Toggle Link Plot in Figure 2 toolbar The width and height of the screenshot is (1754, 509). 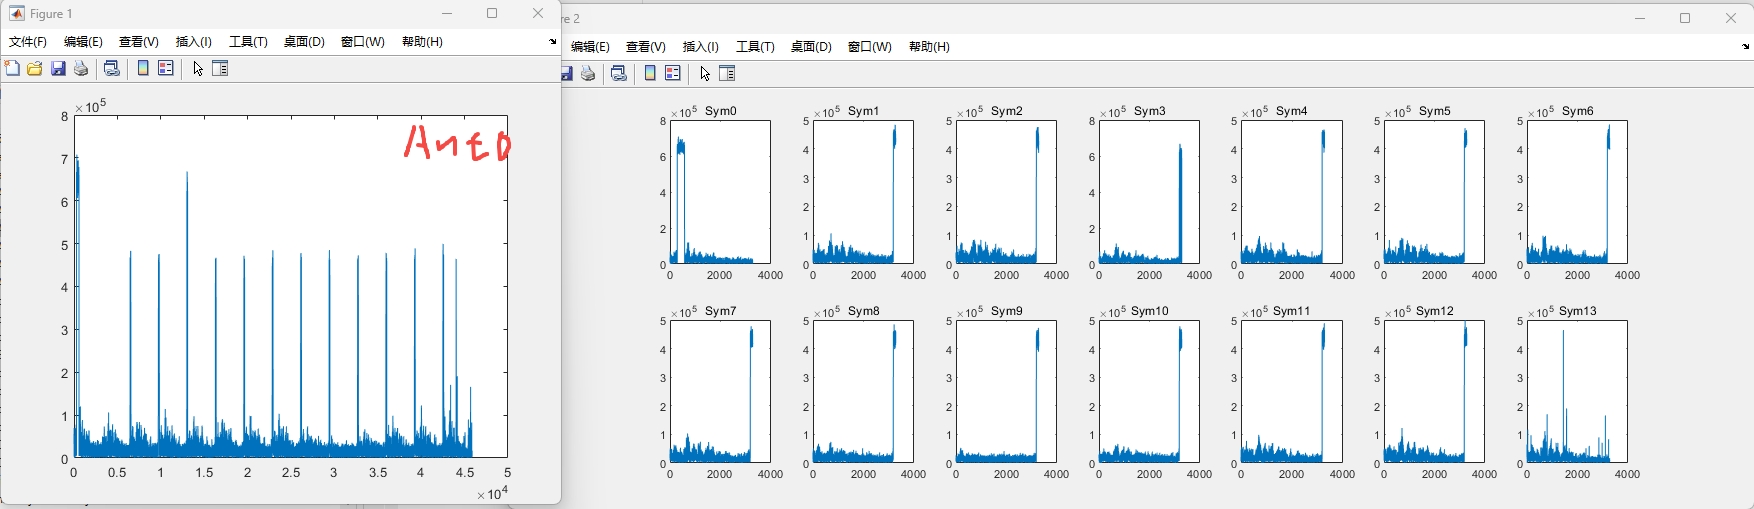point(619,74)
